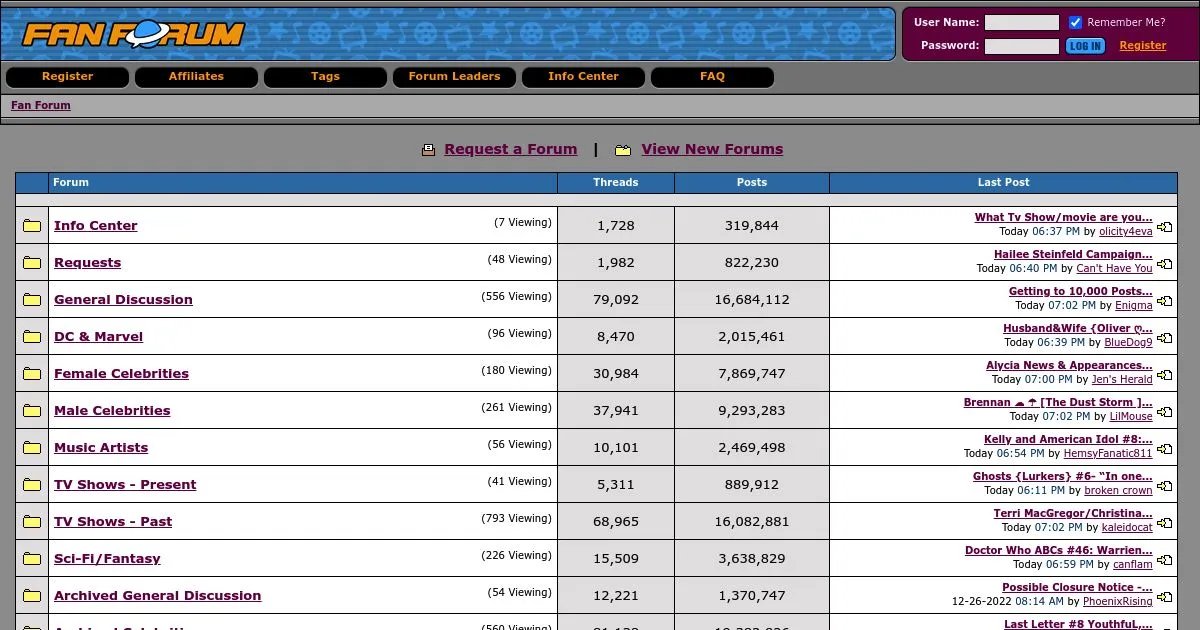Viewport: 1200px width, 630px height.
Task: Open thread "Doctor Who ABCs #46: Warrien..."
Action: click(1059, 551)
